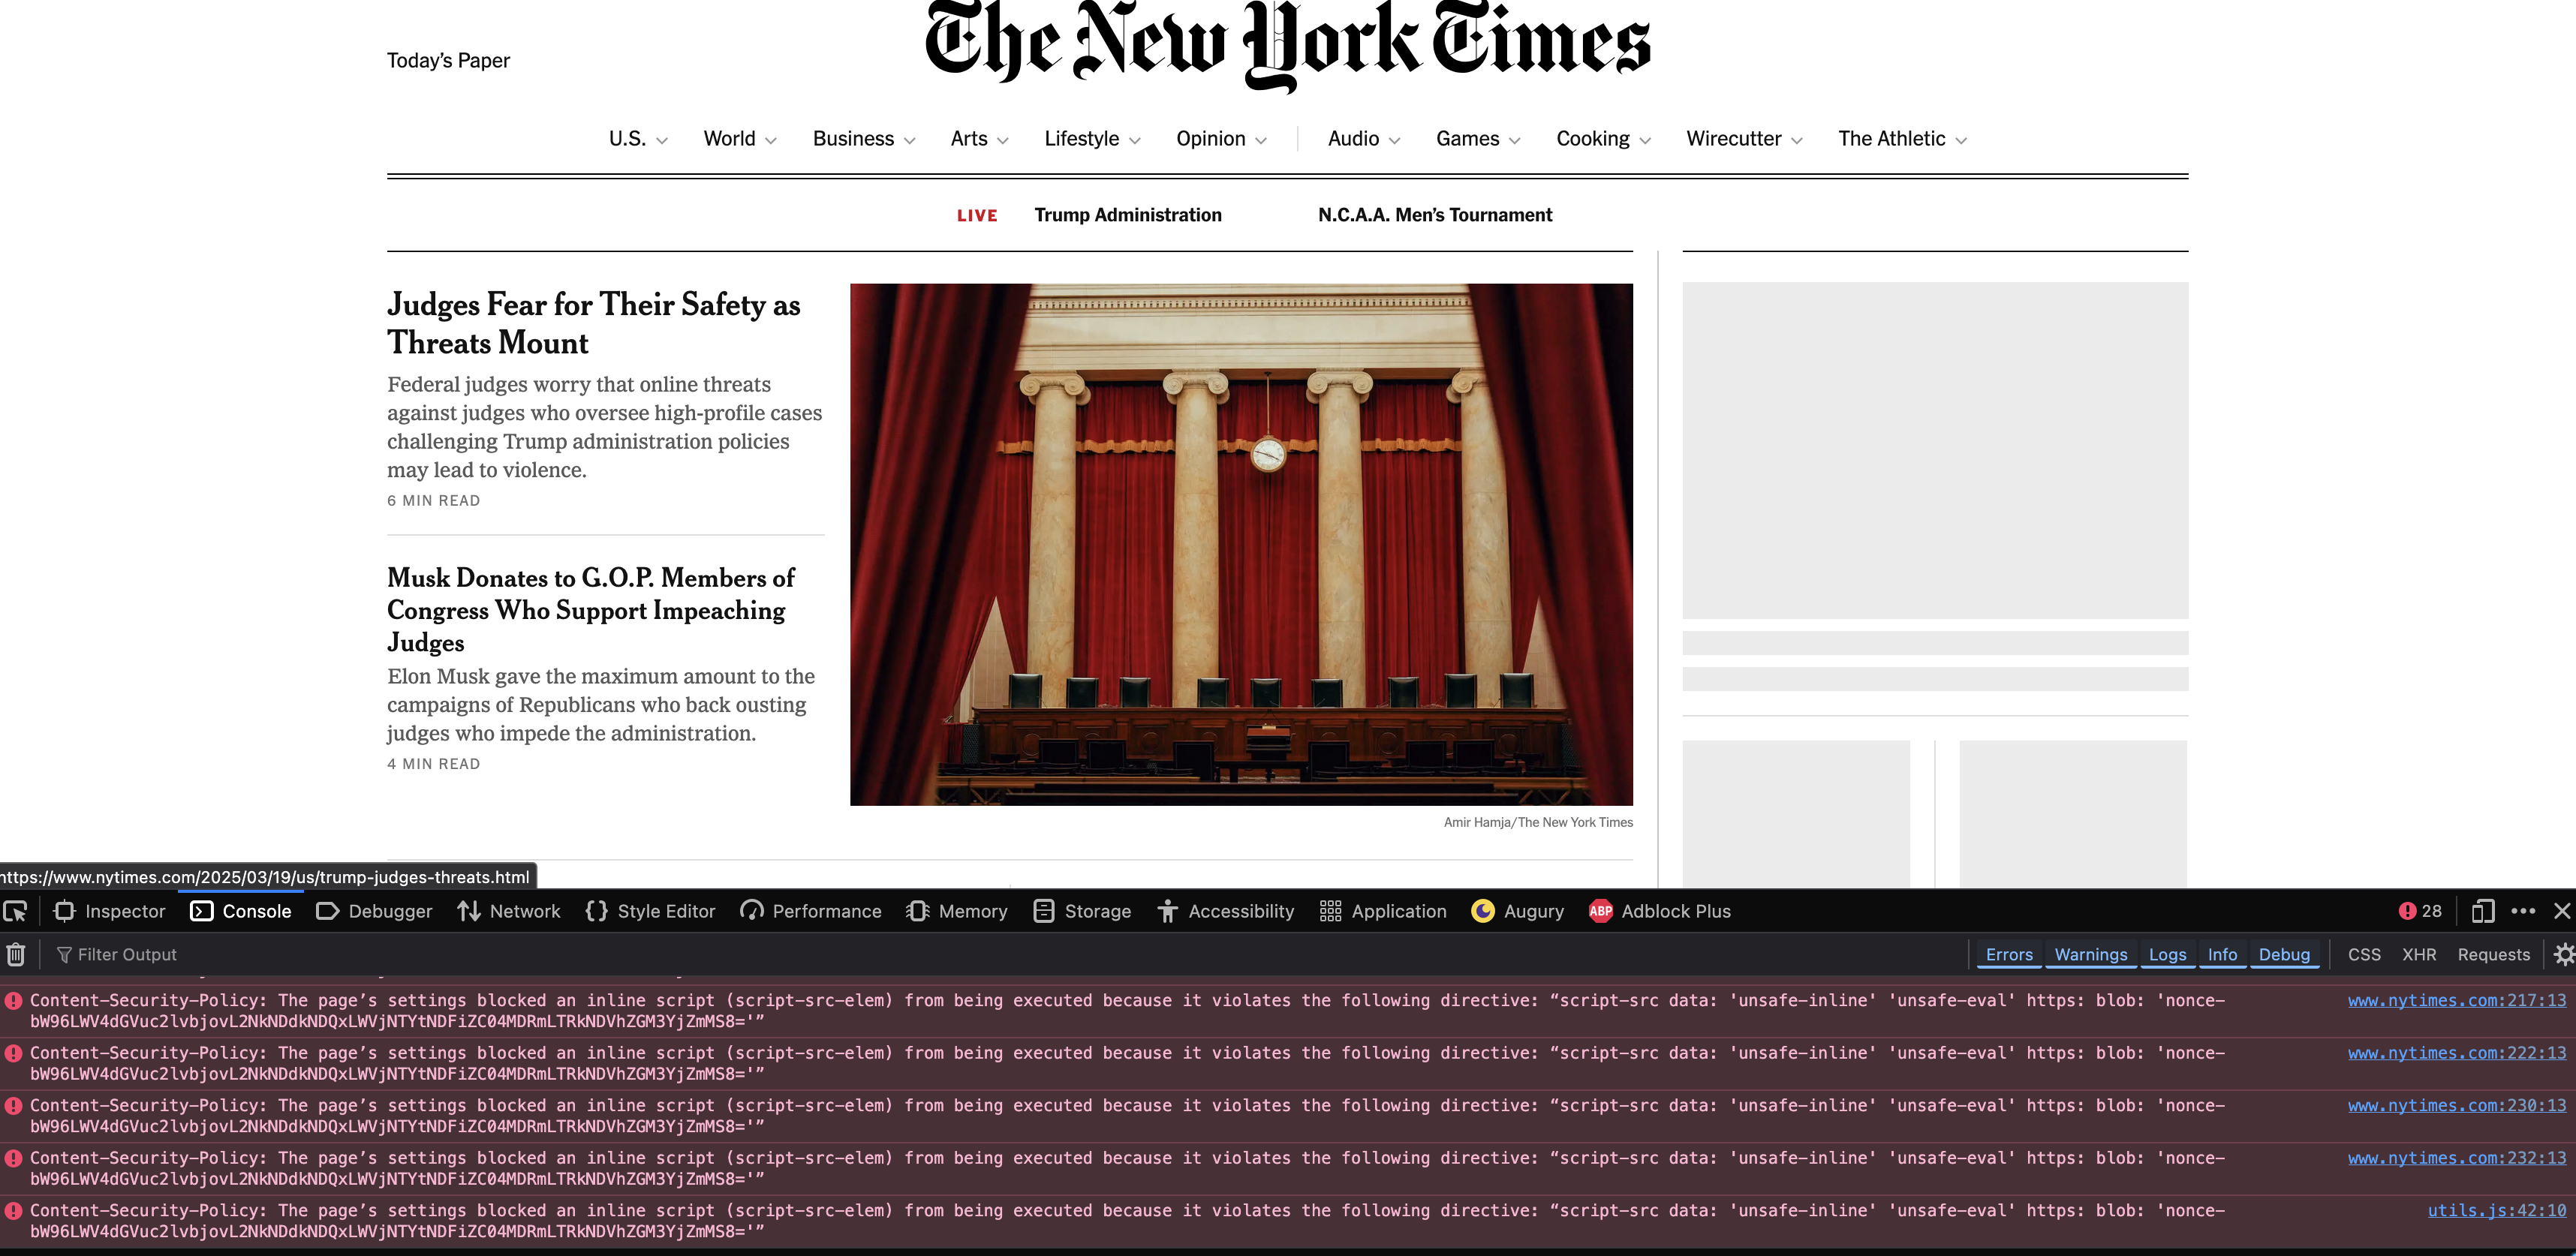
Task: Close the developer tools panel
Action: tap(2562, 911)
